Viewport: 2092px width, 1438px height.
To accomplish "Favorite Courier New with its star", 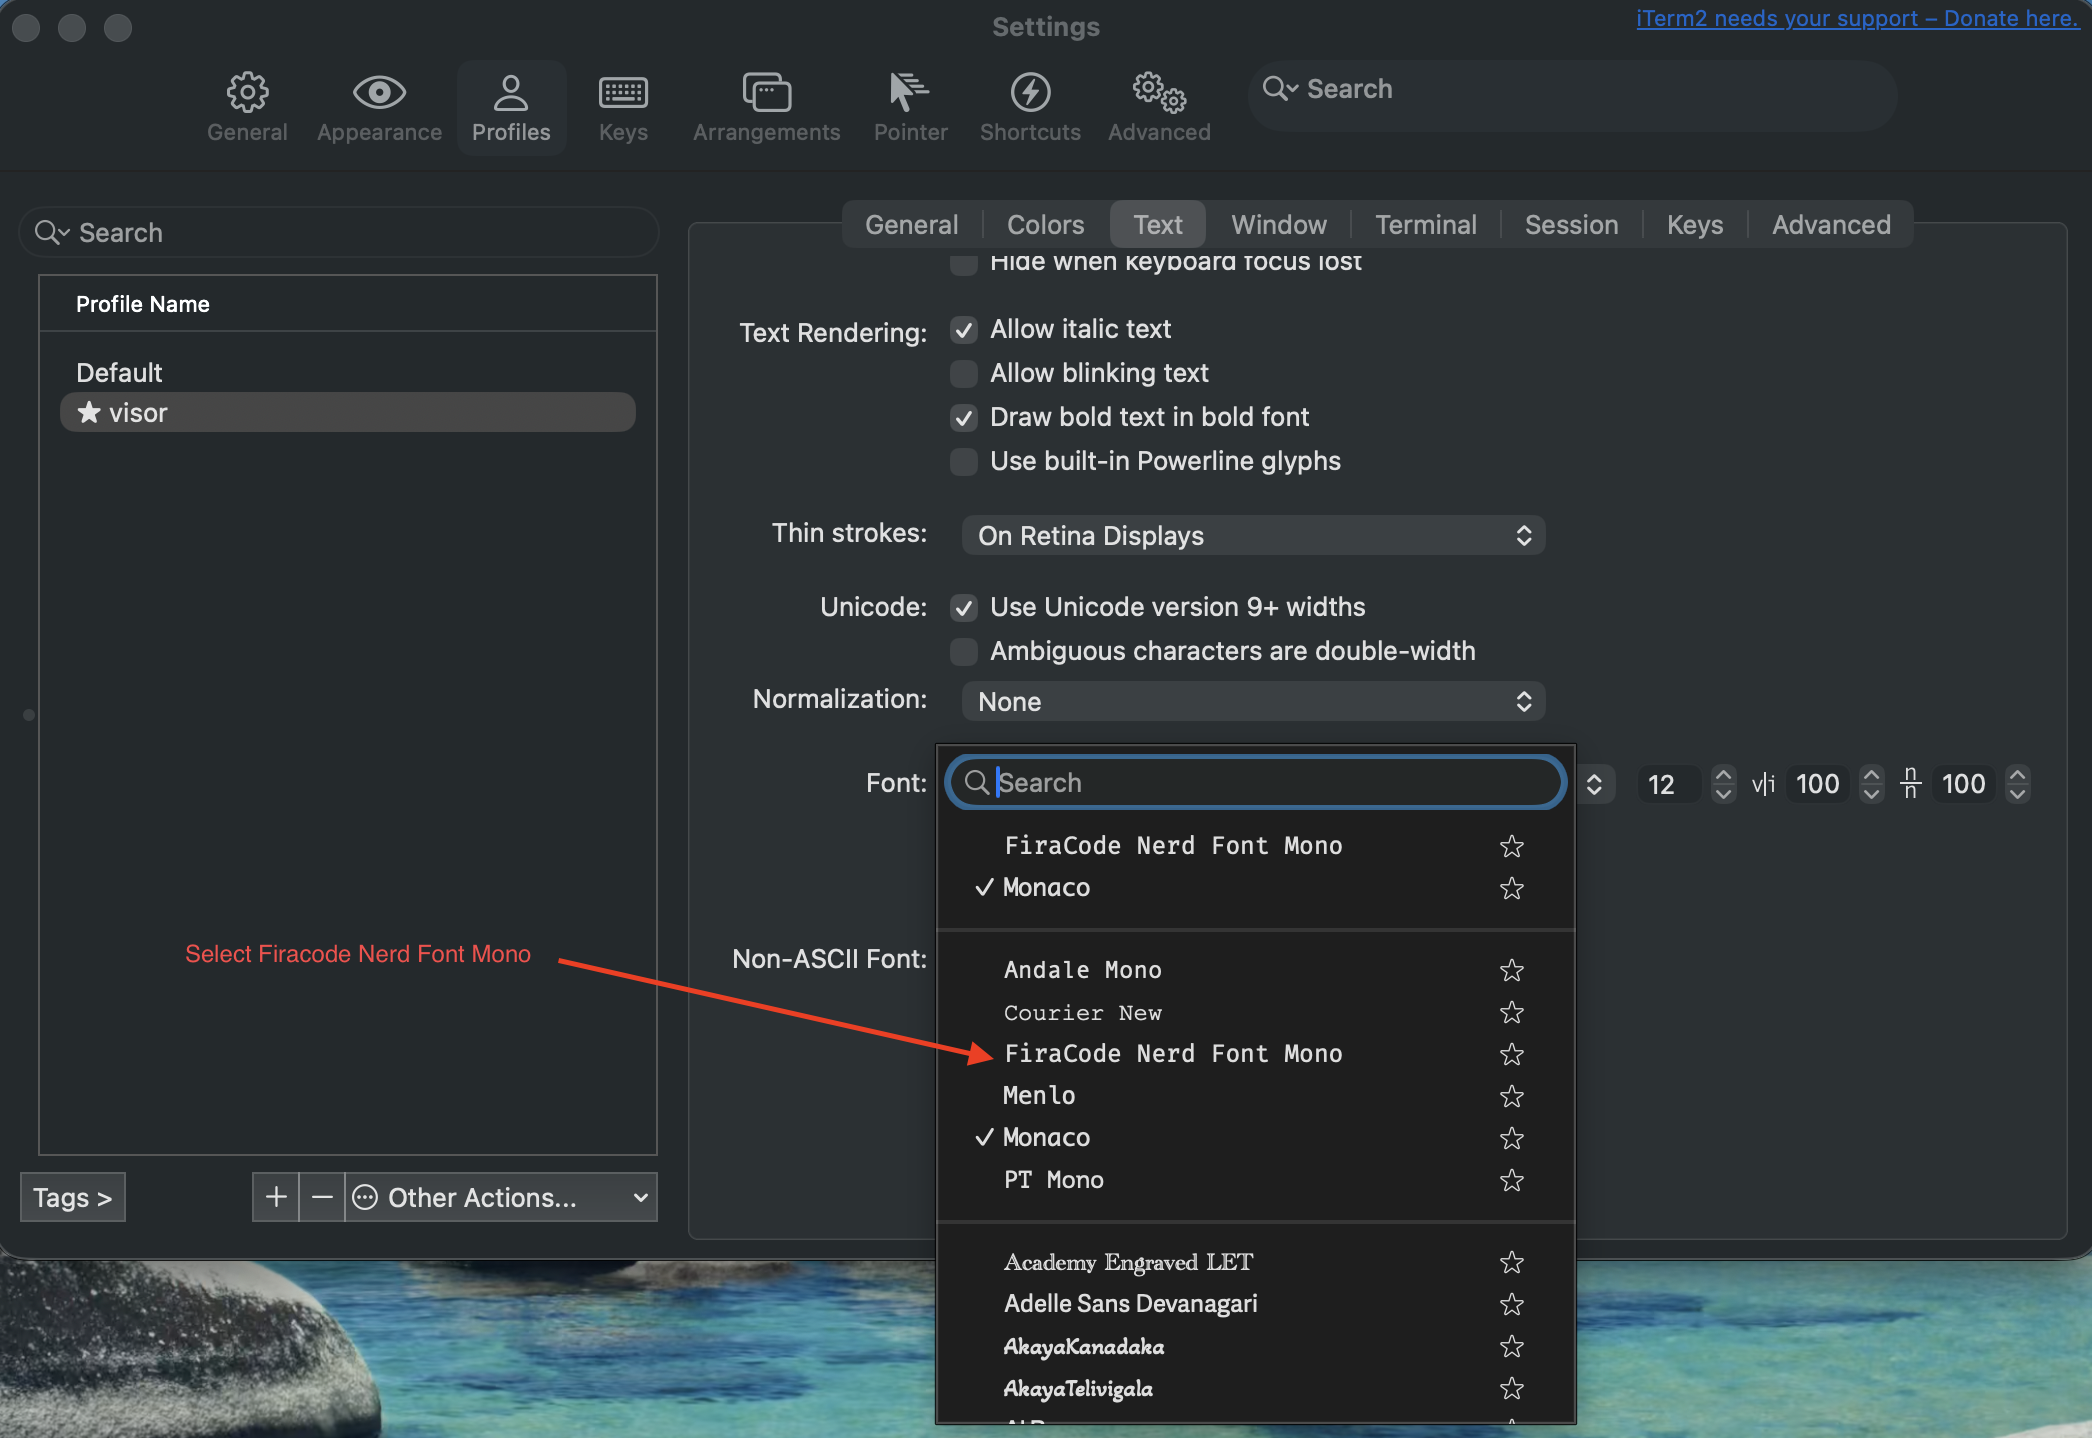I will coord(1511,1013).
